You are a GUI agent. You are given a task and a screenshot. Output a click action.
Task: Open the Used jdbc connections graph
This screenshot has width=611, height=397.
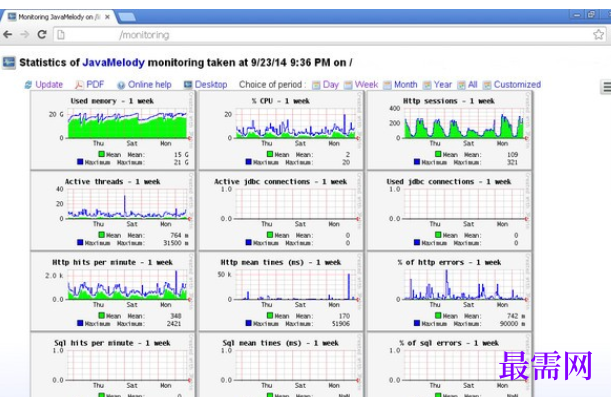tap(449, 211)
